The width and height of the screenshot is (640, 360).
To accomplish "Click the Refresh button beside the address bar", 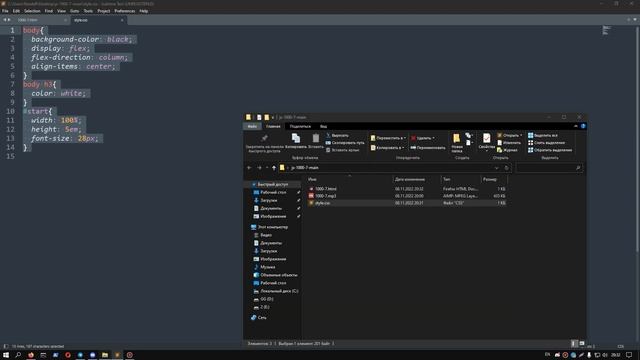I will (x=507, y=168).
